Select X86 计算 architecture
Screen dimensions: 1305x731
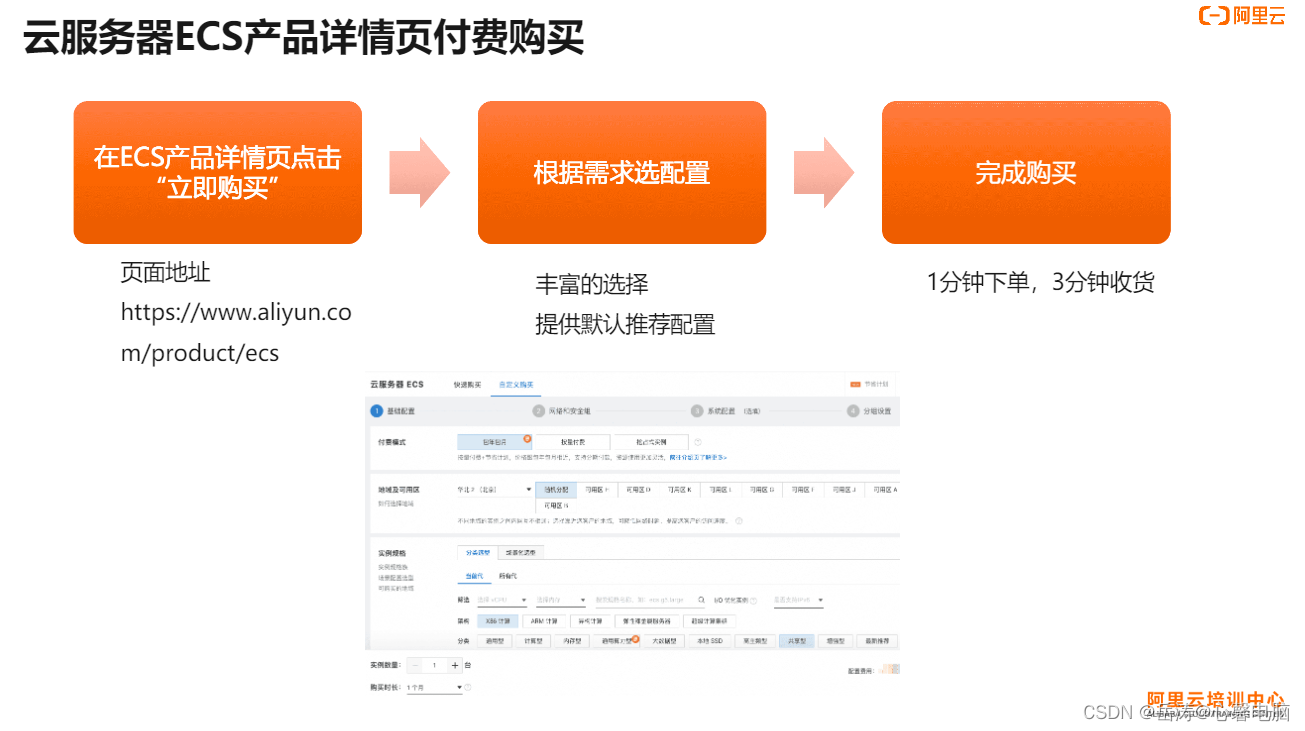[x=498, y=621]
